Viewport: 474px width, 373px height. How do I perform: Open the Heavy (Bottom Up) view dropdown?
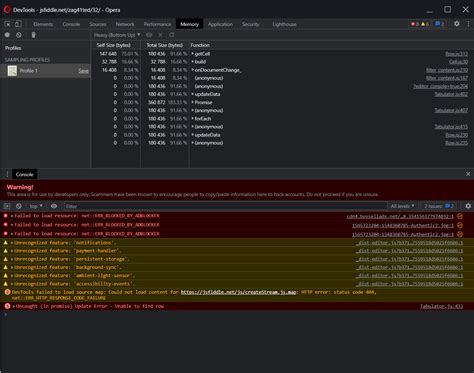tap(117, 35)
